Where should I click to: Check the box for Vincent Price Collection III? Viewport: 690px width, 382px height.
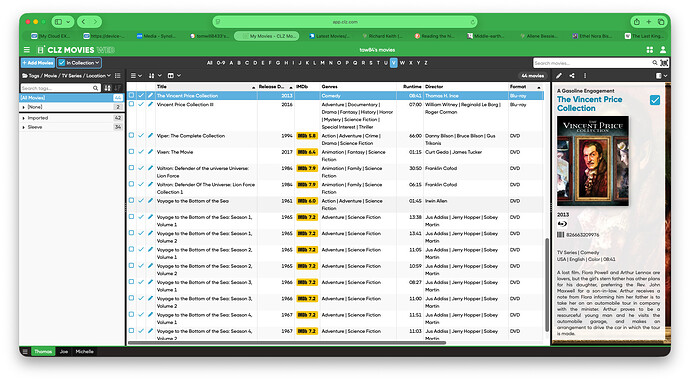point(131,104)
